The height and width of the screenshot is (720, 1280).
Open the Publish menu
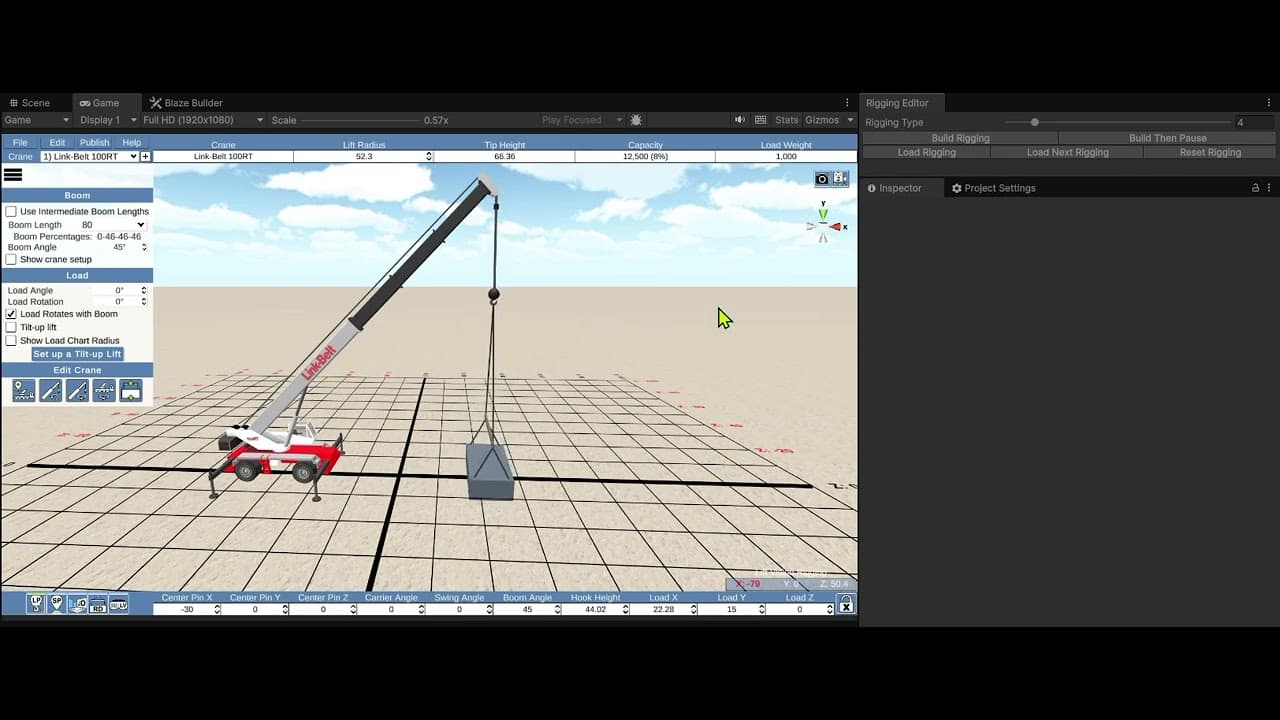94,143
